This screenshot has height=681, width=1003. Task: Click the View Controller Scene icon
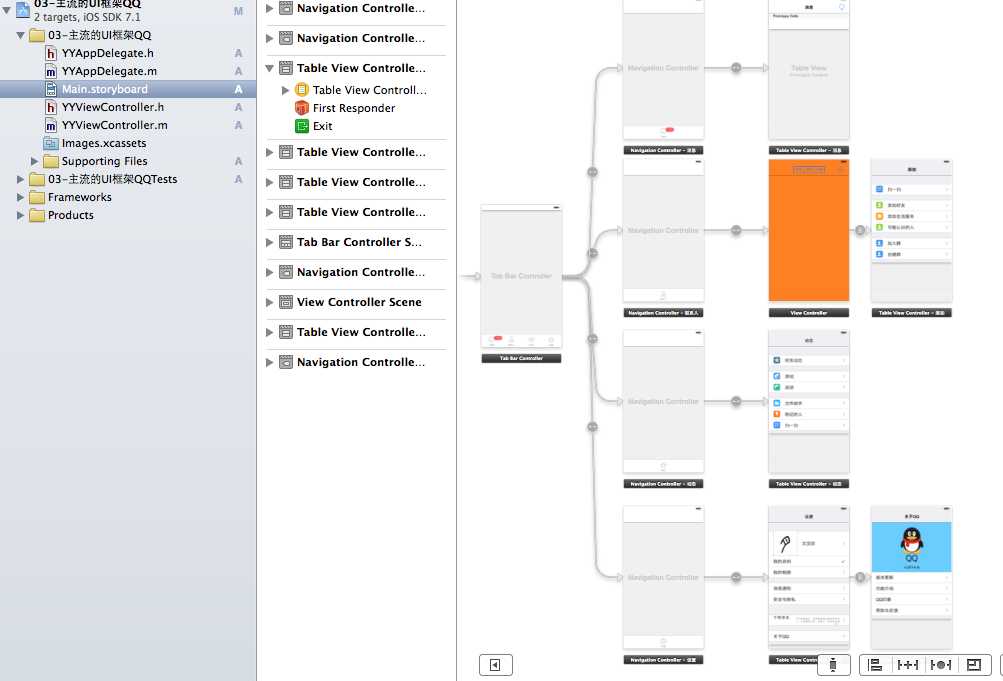click(x=286, y=302)
